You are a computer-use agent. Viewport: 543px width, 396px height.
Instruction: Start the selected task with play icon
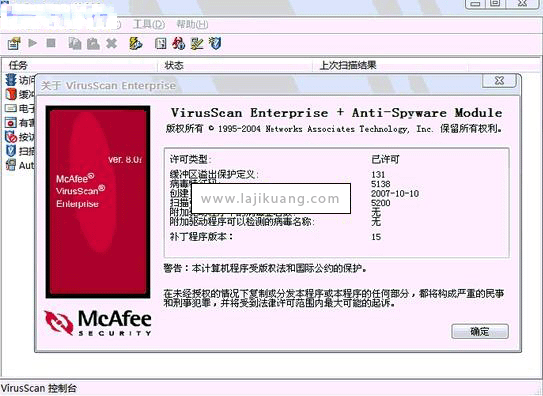33,43
